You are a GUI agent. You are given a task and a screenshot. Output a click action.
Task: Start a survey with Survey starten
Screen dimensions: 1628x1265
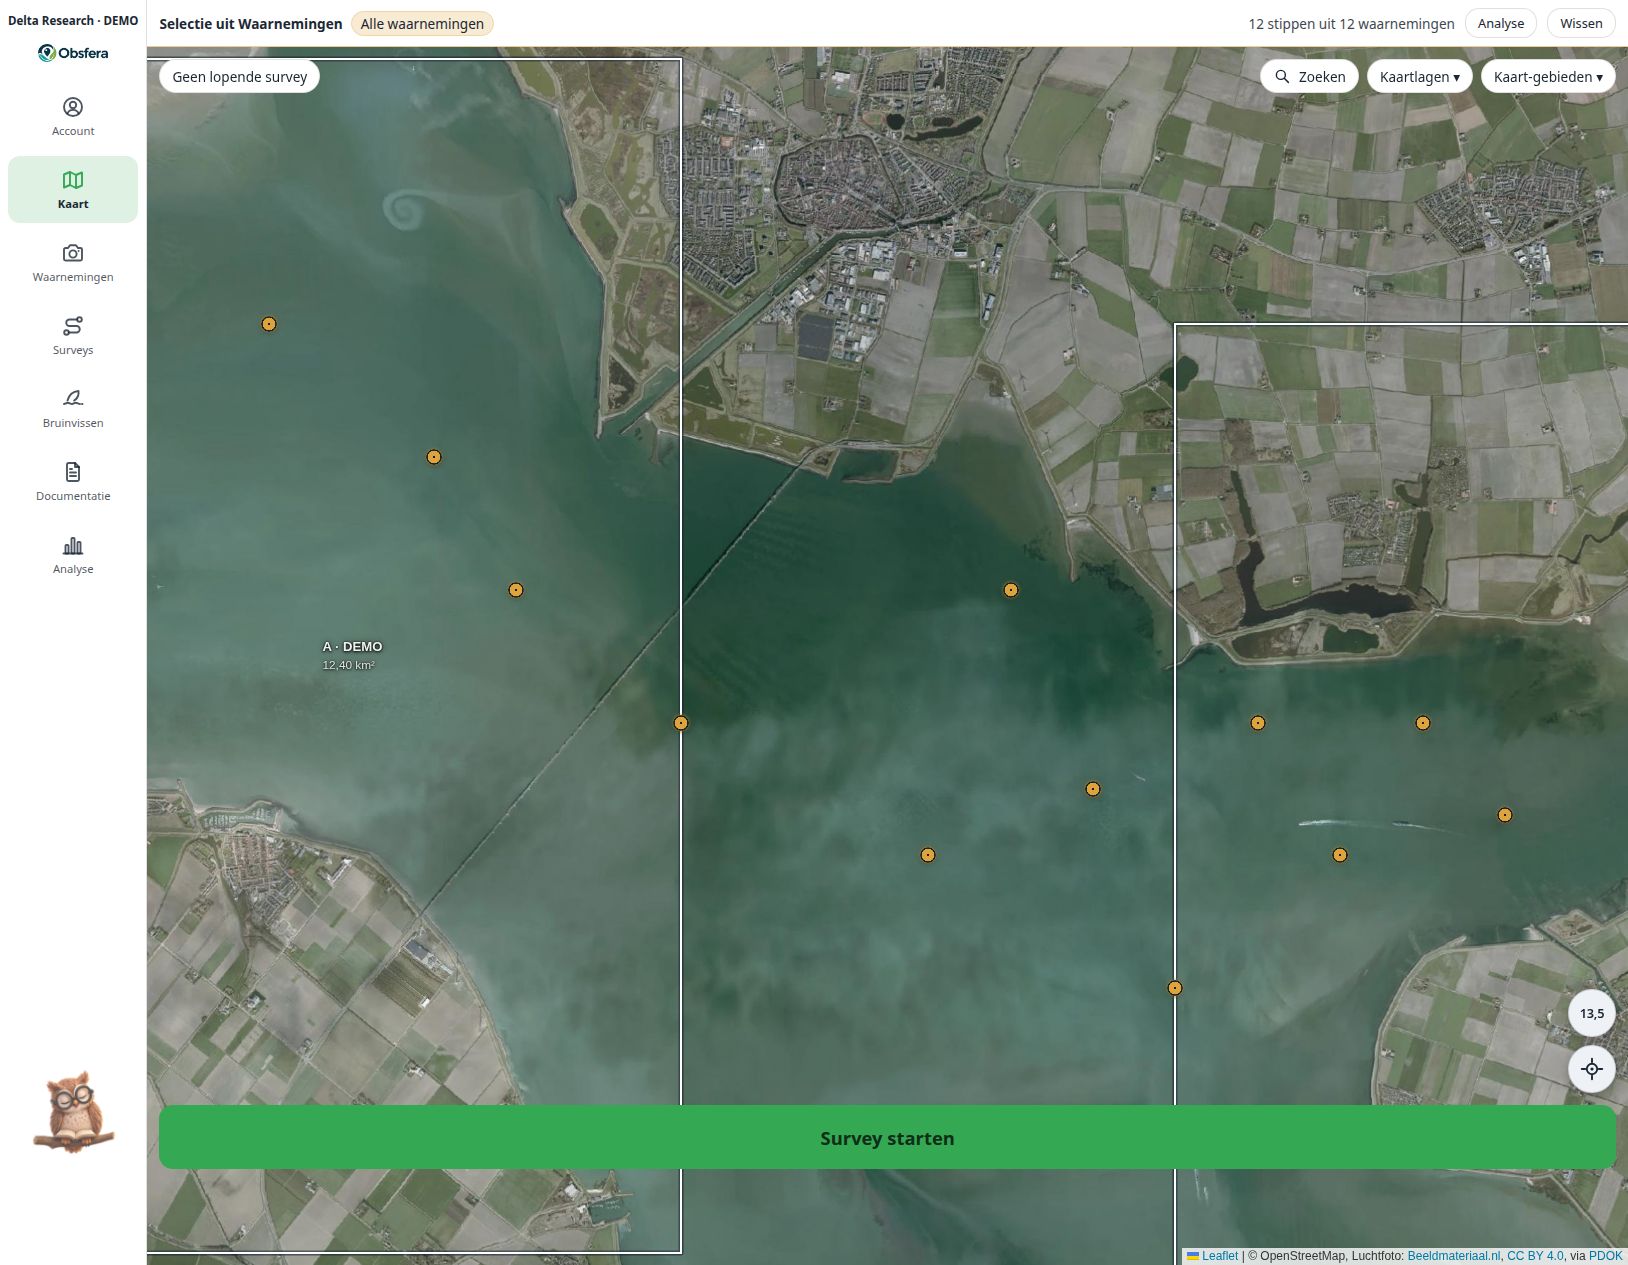(x=887, y=1138)
